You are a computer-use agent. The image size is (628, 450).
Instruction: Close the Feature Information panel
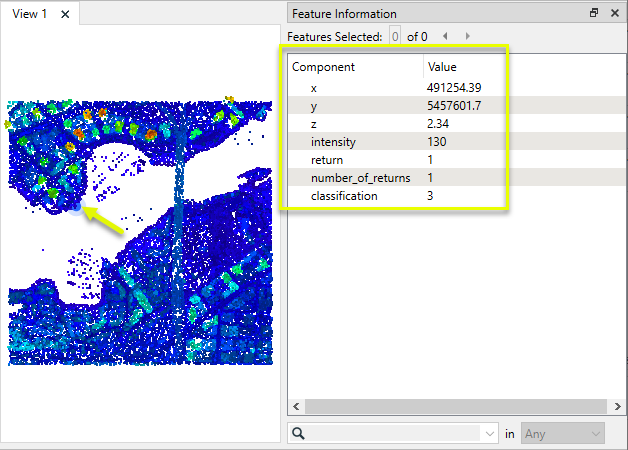[x=614, y=13]
